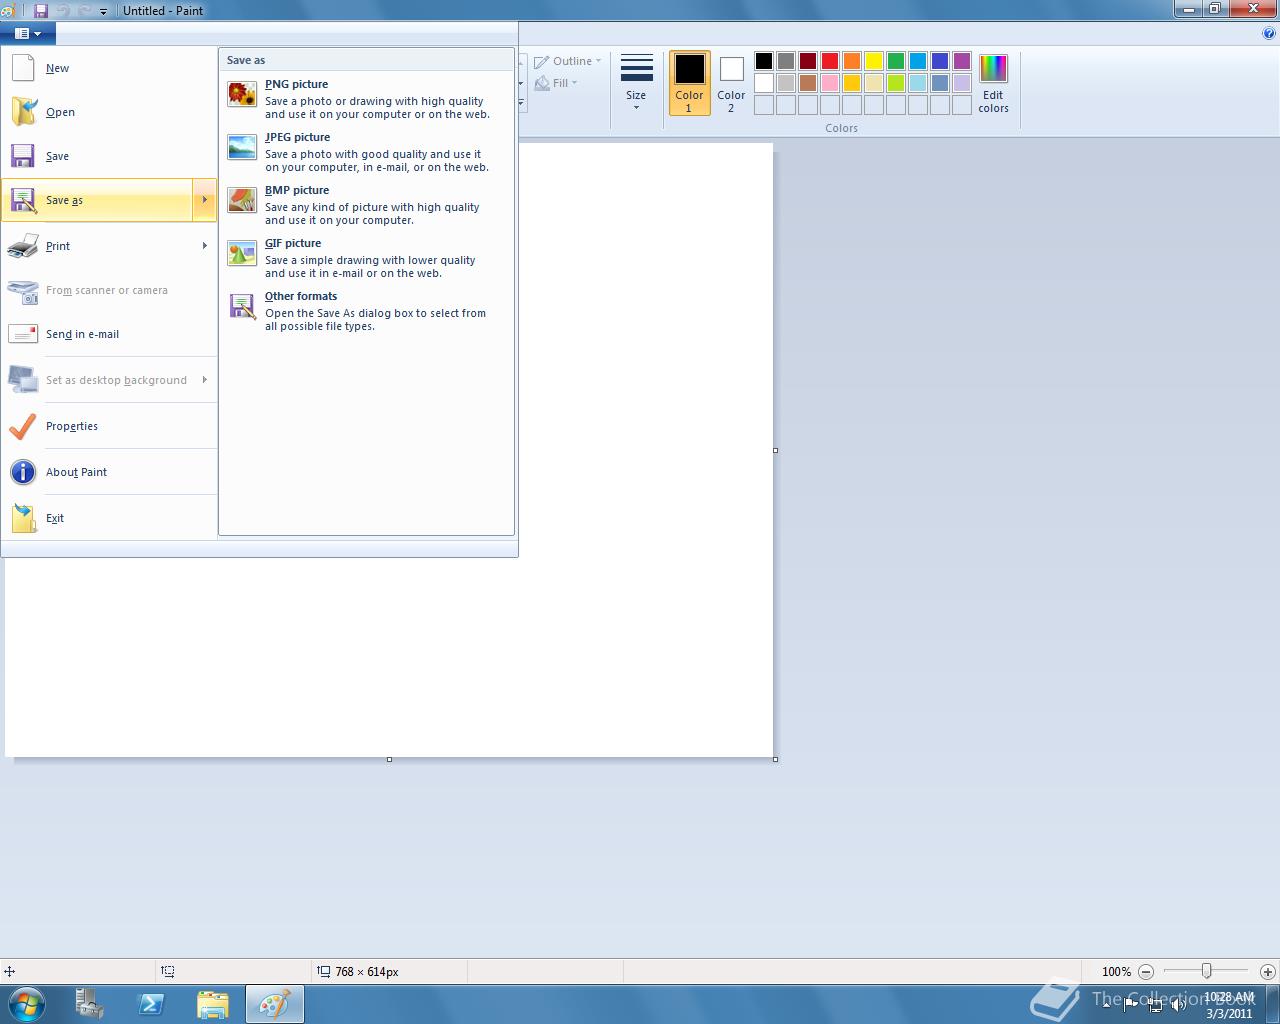1280x1024 pixels.
Task: Open Windows Explorer from the taskbar
Action: [212, 1004]
